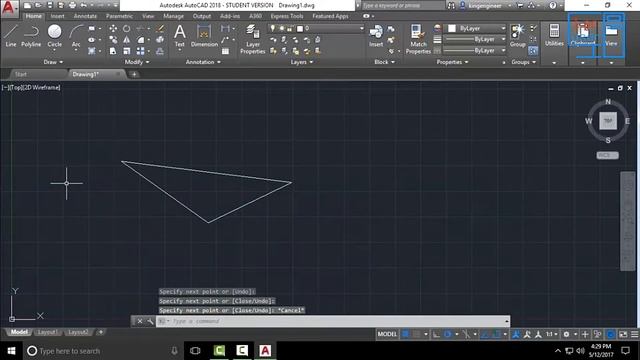
Task: Click the Mirror tool in Modify panel
Action: click(127, 40)
